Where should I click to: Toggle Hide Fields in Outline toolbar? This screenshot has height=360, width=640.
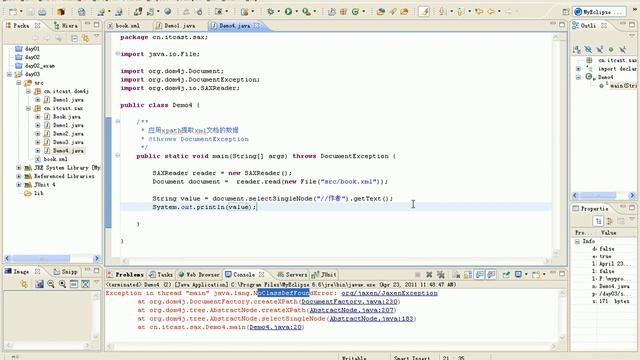[x=588, y=49]
